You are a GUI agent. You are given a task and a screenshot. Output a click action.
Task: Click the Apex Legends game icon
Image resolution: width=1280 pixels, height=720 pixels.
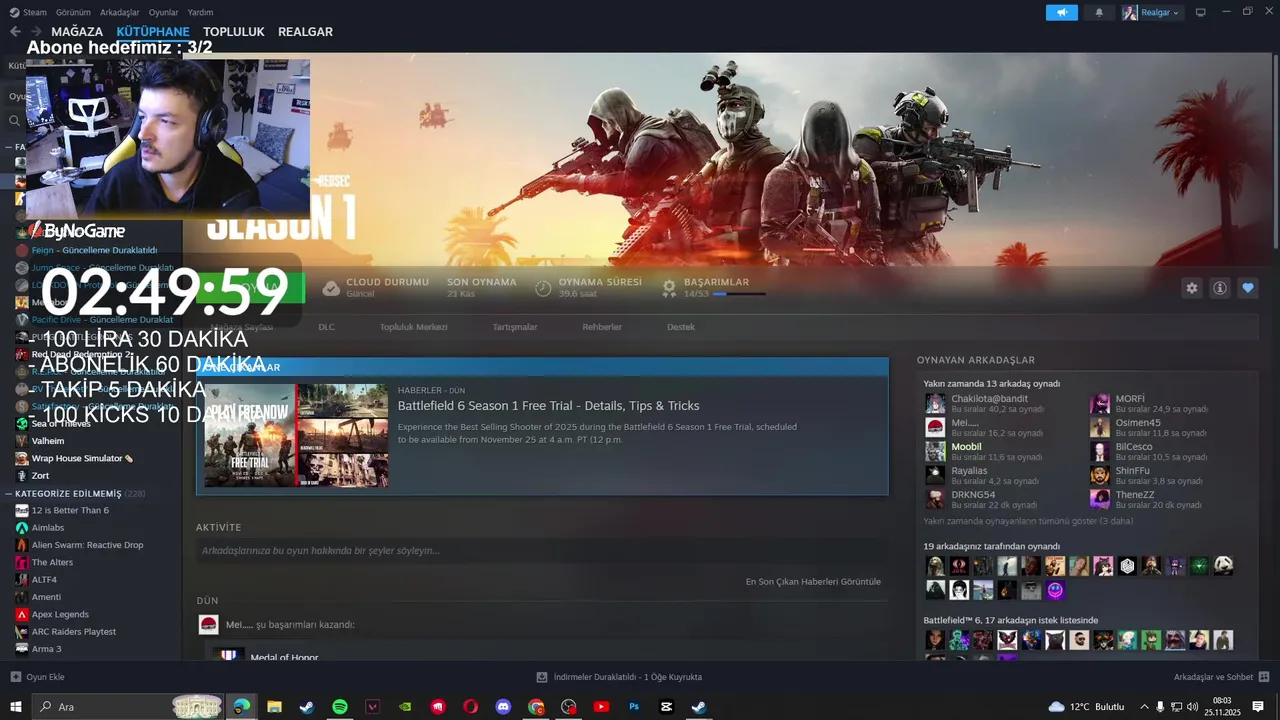(x=22, y=614)
